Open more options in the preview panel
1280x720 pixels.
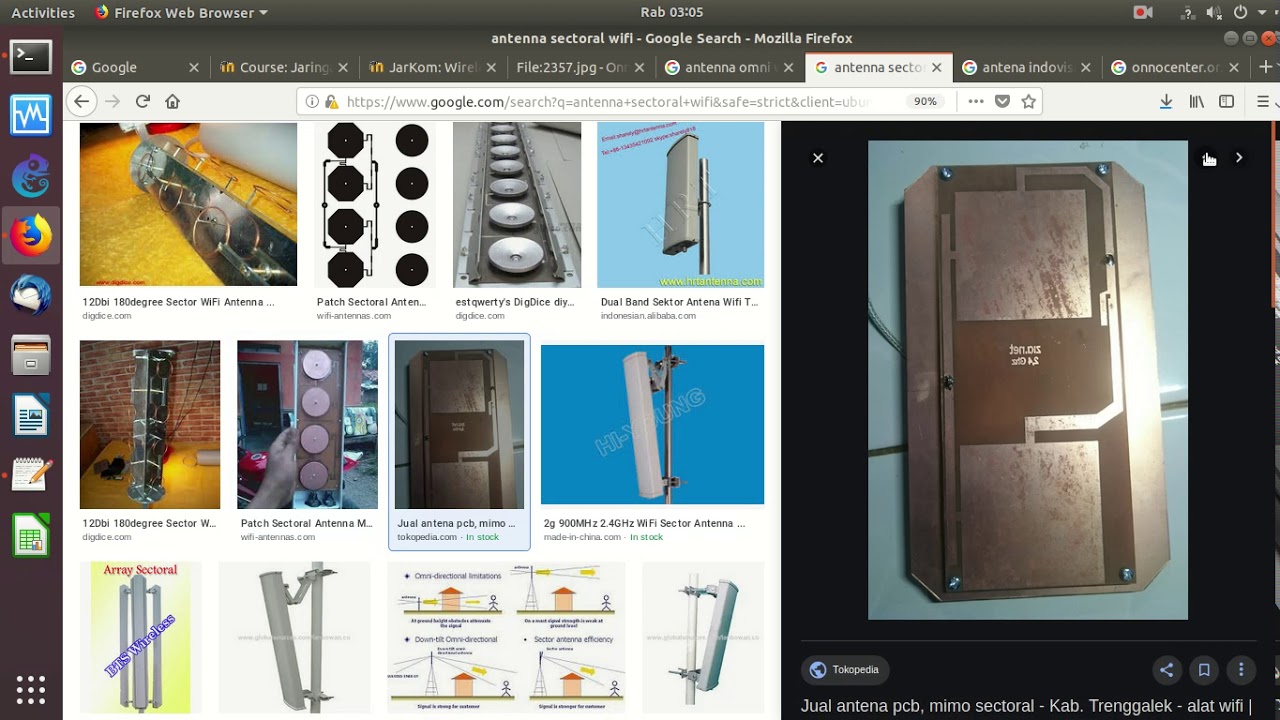coord(1241,670)
